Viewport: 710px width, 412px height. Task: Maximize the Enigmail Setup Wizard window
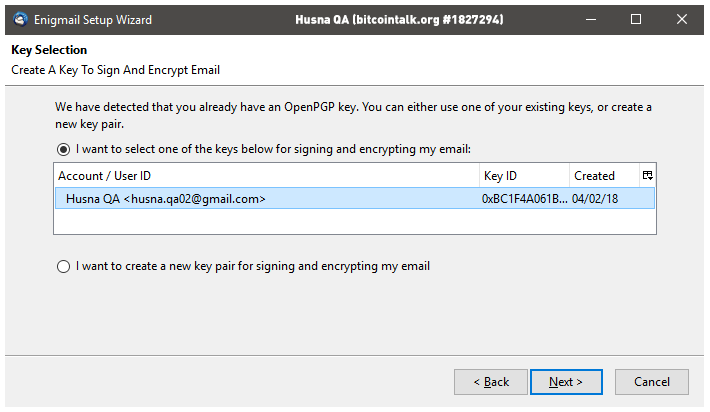pyautogui.click(x=636, y=19)
